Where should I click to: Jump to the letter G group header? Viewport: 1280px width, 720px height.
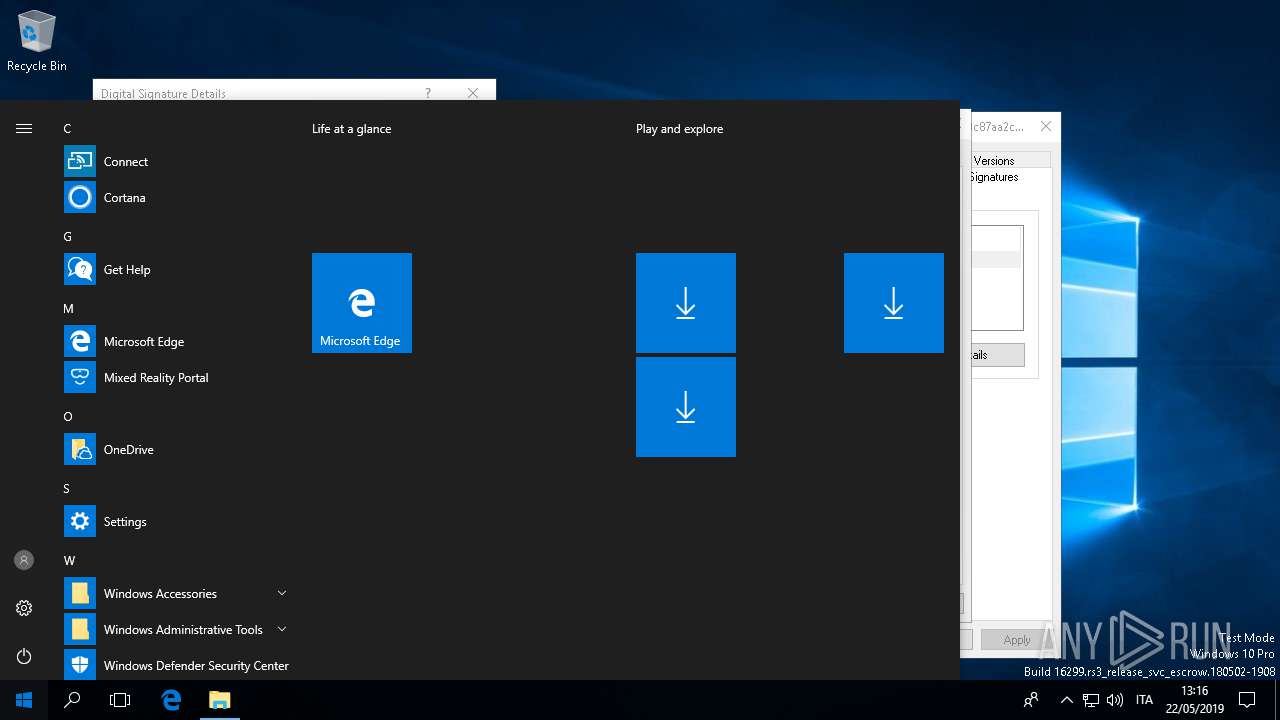[67, 237]
